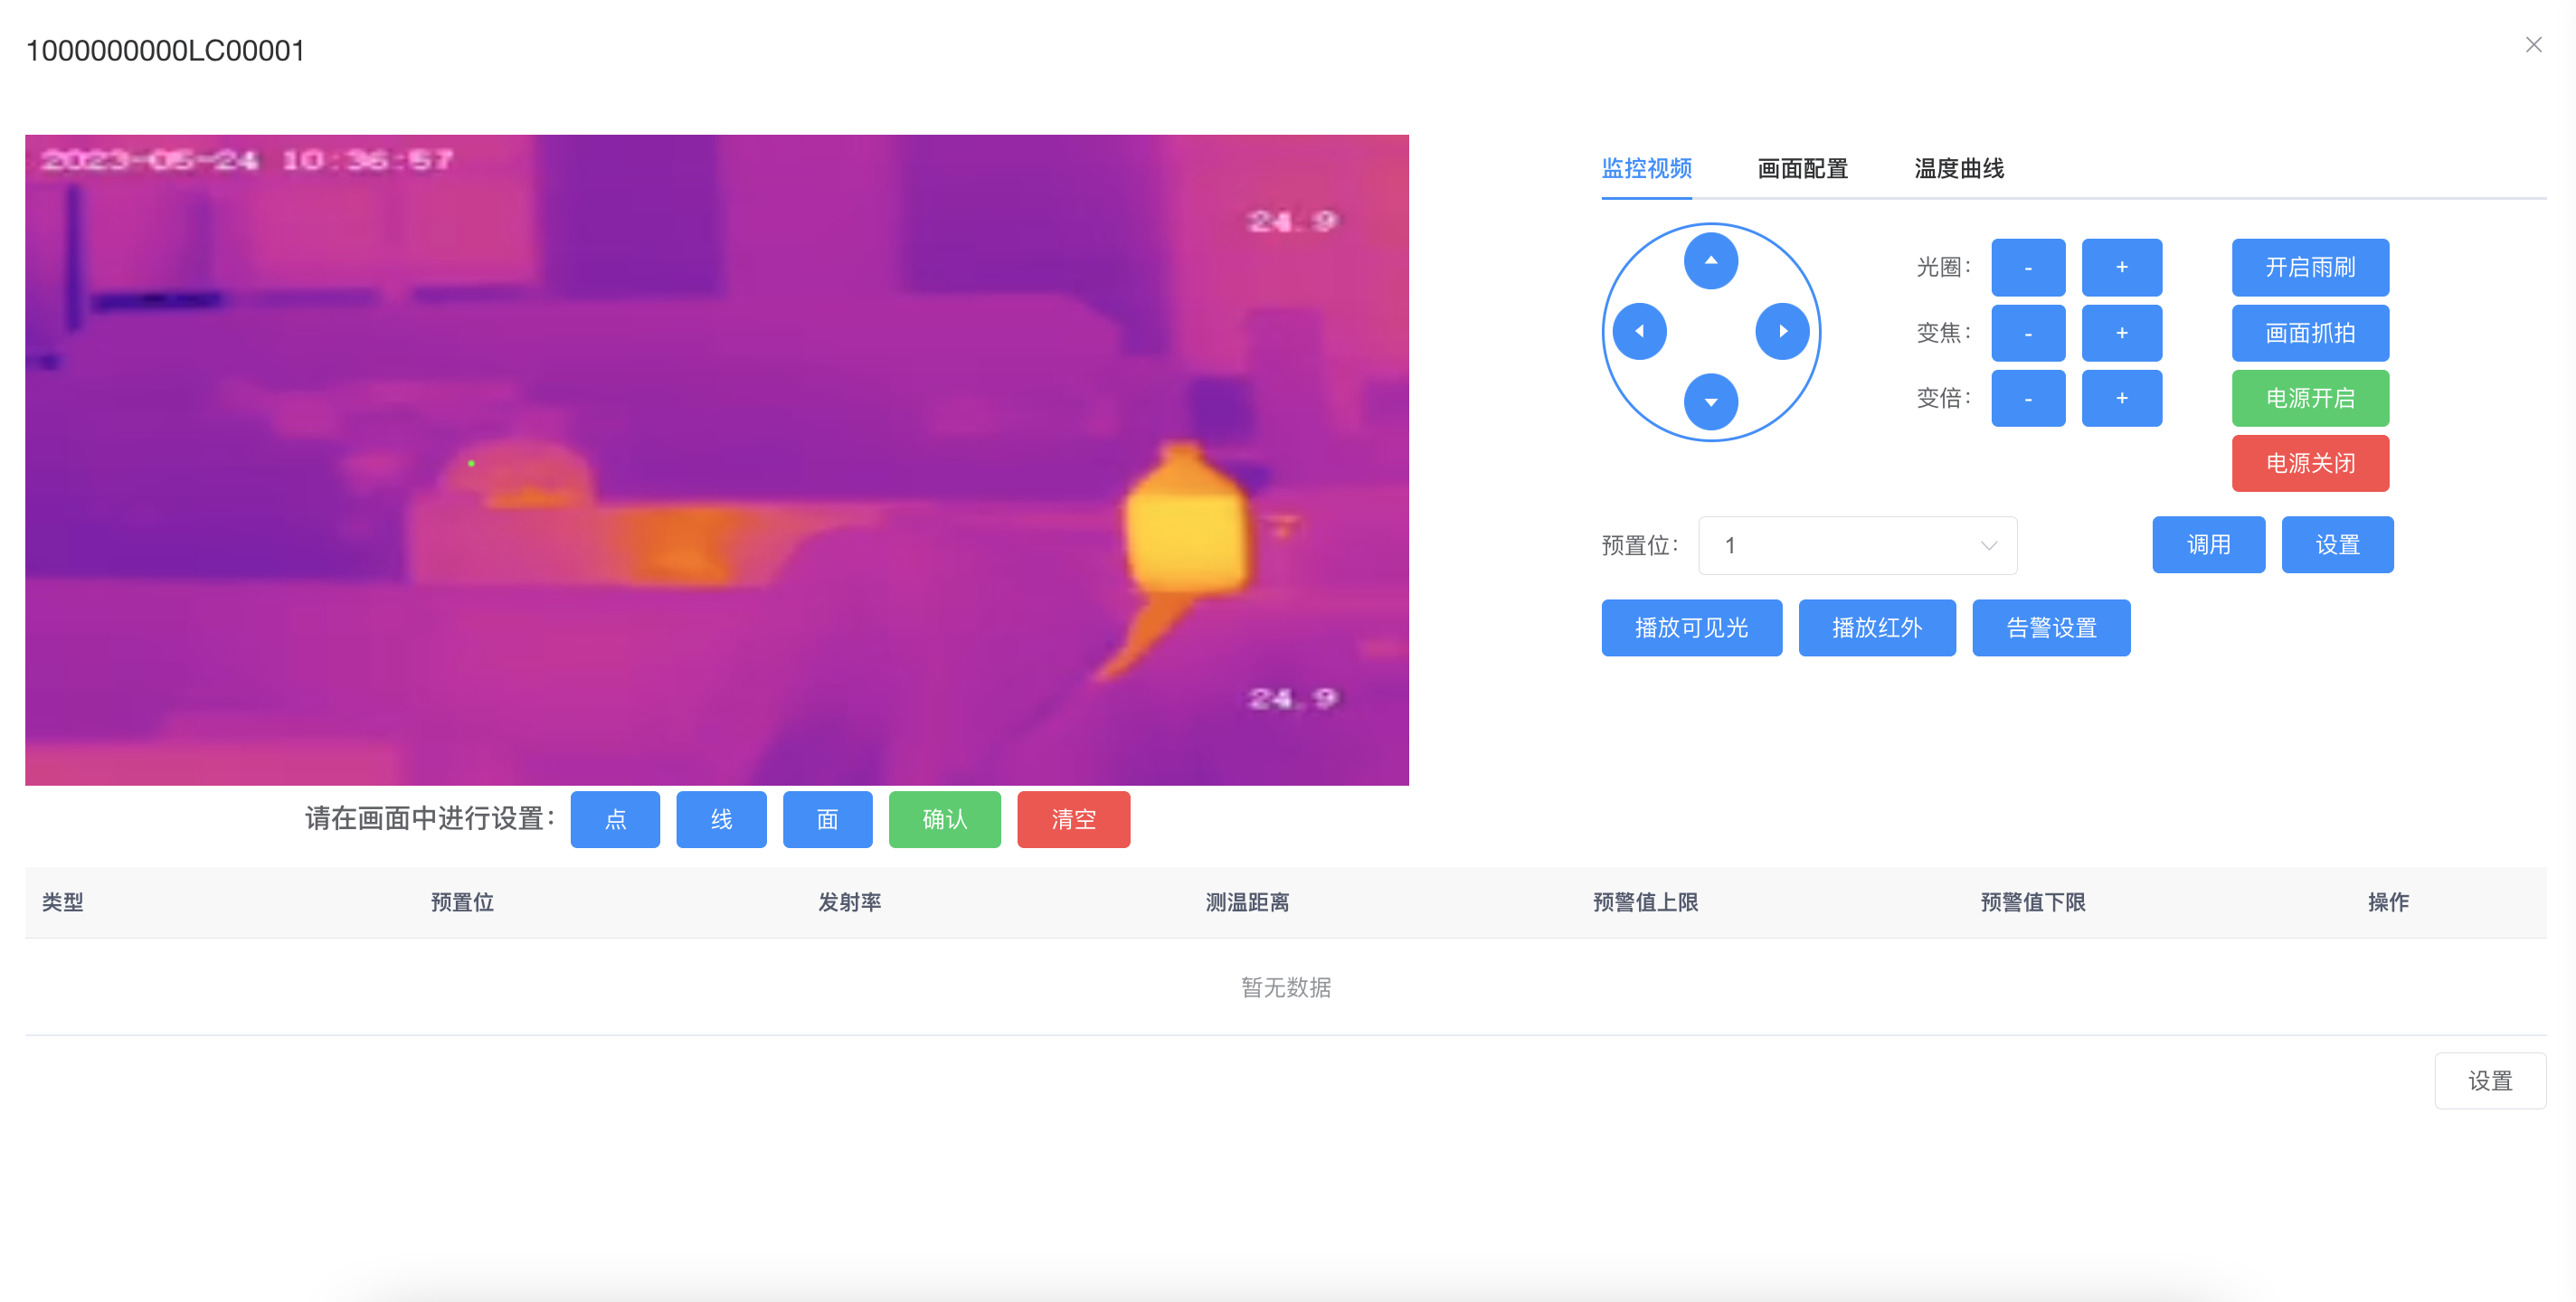Image resolution: width=2576 pixels, height=1302 pixels.
Task: Click the 预警值上限 column header
Action: pyautogui.click(x=1645, y=902)
